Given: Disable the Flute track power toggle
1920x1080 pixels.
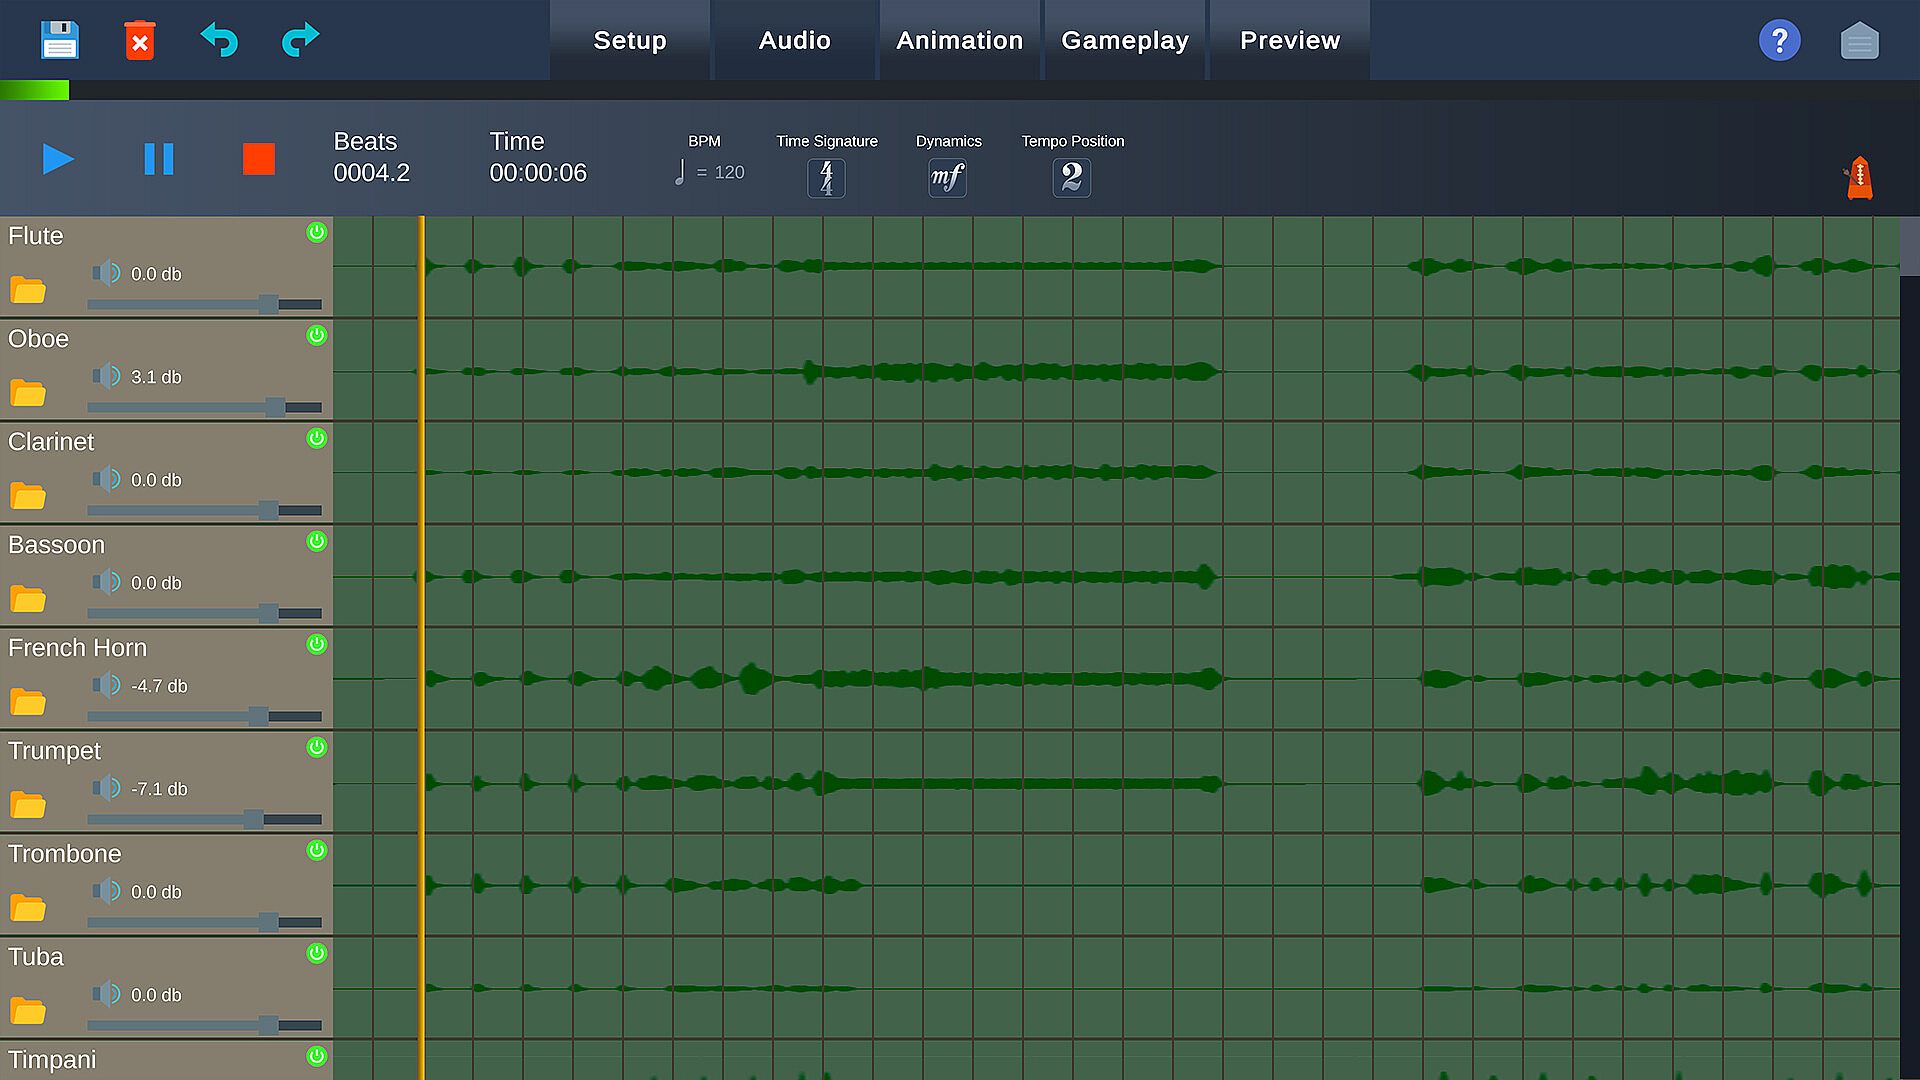Looking at the screenshot, I should (x=317, y=232).
